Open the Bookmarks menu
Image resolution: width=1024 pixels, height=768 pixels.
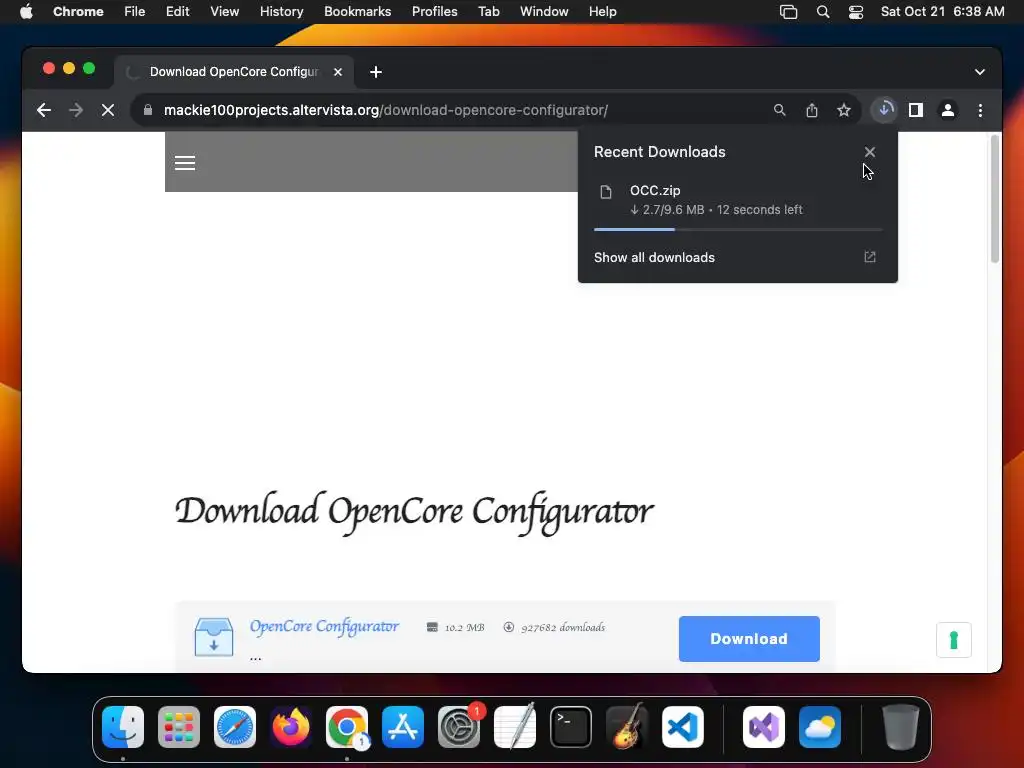pyautogui.click(x=357, y=12)
